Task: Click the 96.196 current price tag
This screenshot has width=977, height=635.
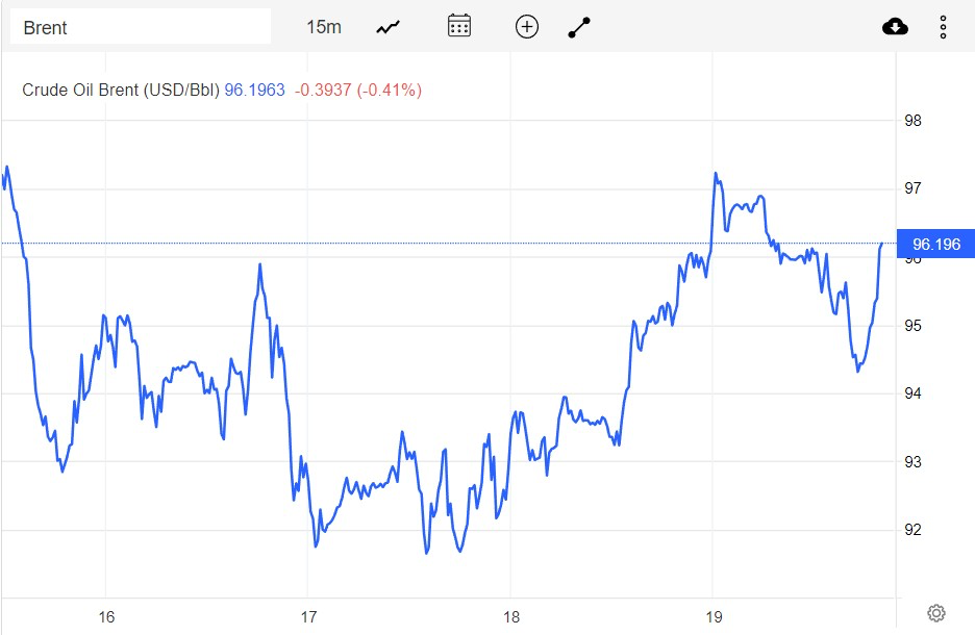Action: click(x=936, y=244)
